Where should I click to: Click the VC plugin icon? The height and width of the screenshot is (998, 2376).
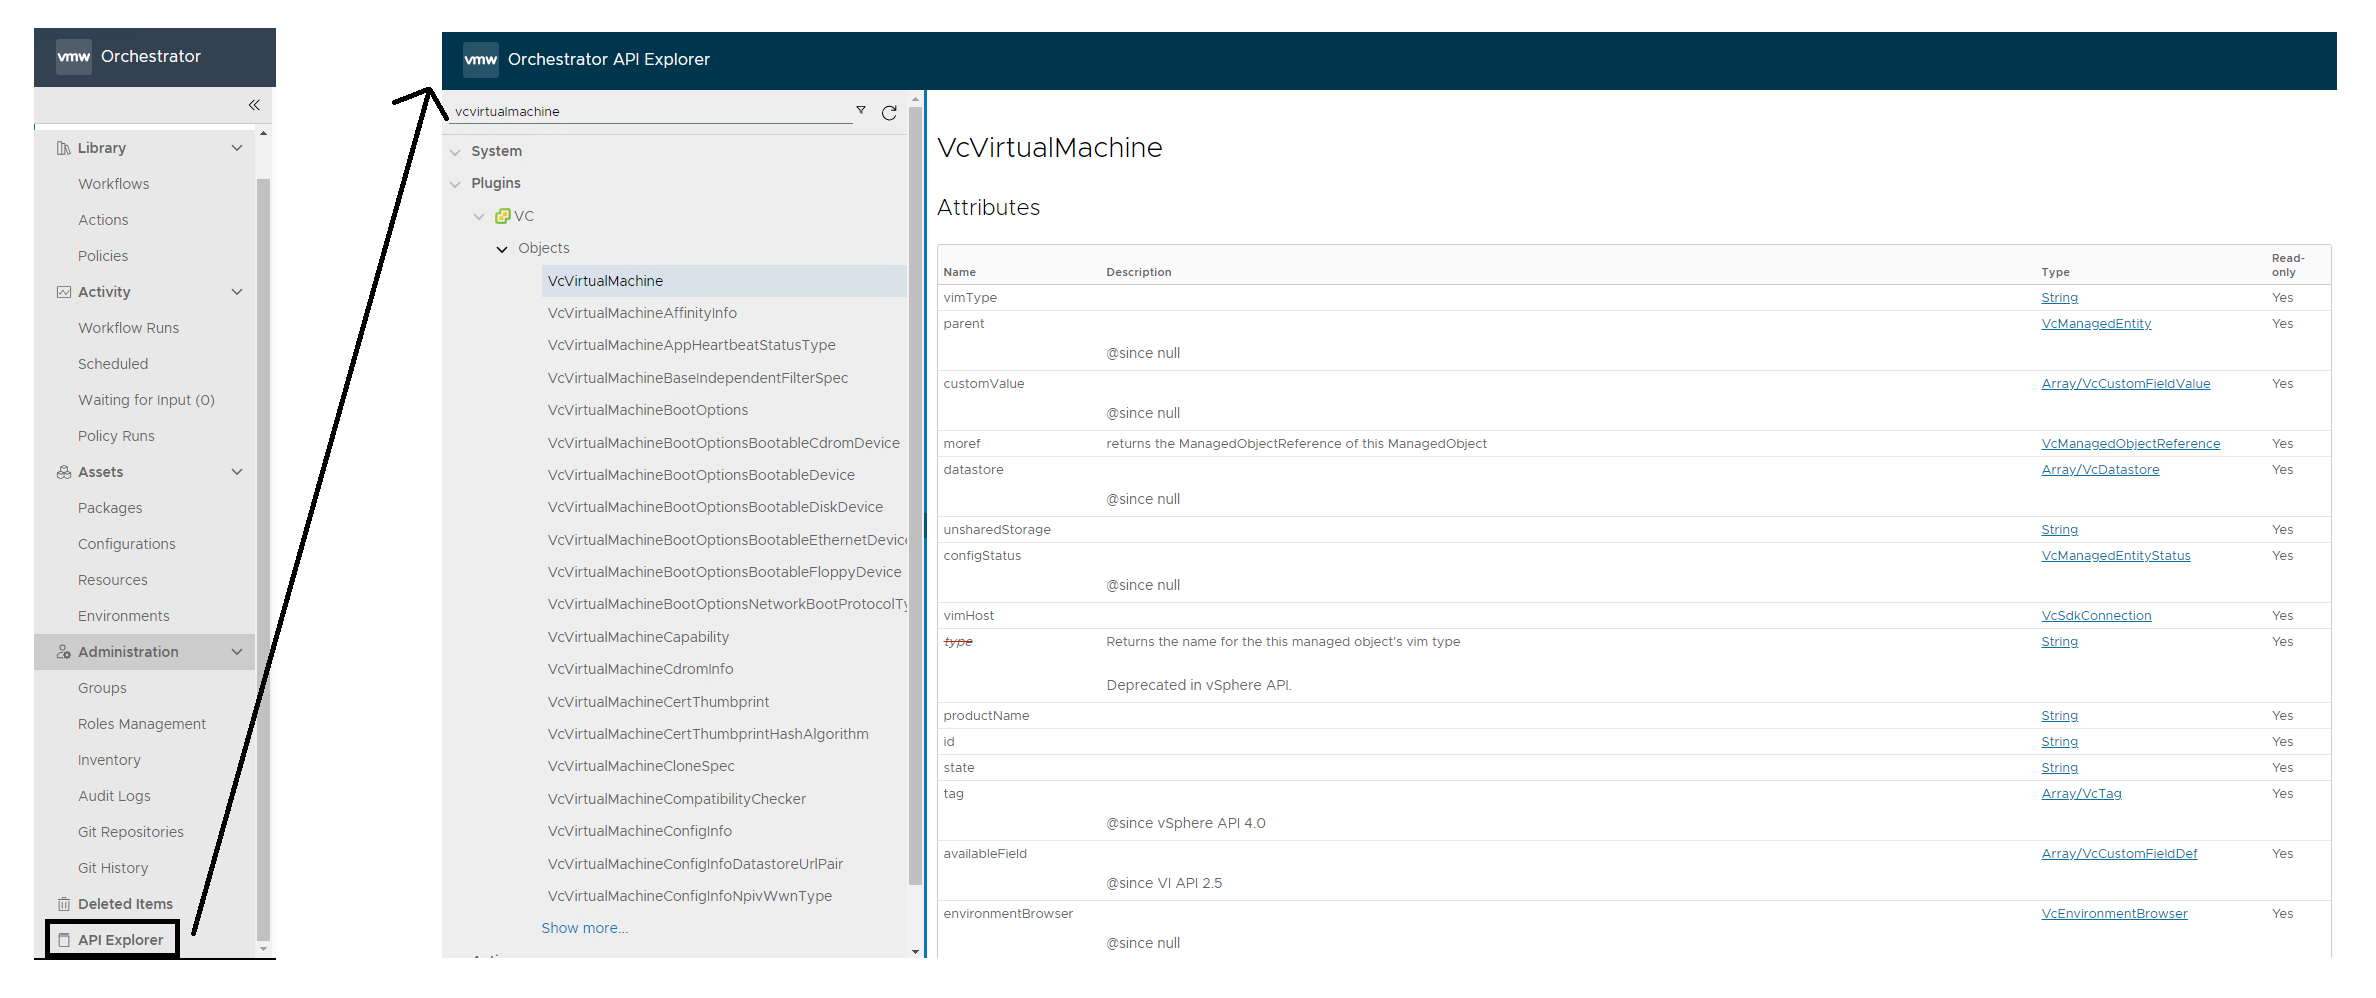click(x=502, y=216)
